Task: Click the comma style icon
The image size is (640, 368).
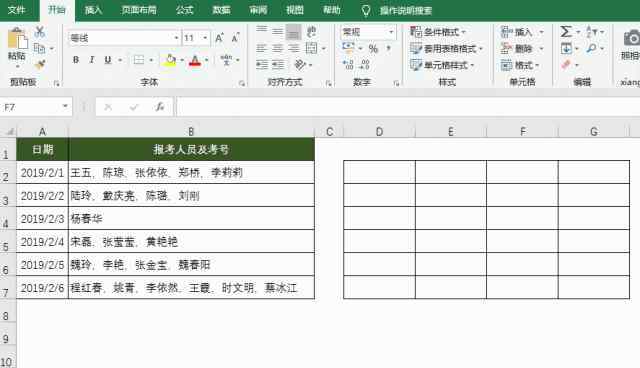Action: point(389,48)
